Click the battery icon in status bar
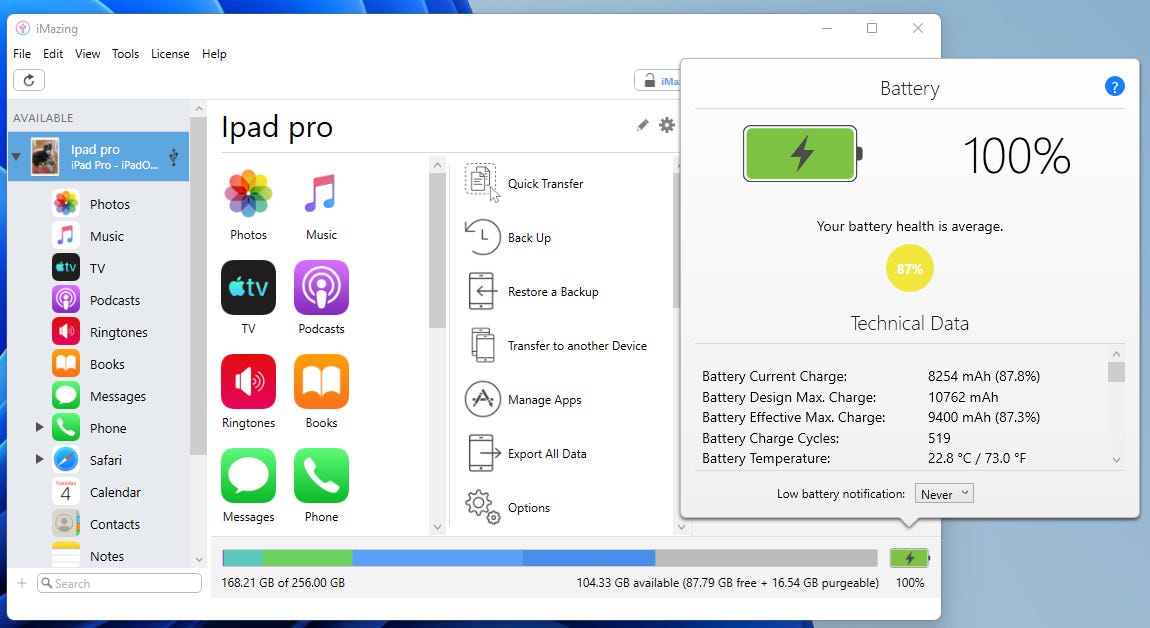This screenshot has height=628, width=1150. pos(909,558)
